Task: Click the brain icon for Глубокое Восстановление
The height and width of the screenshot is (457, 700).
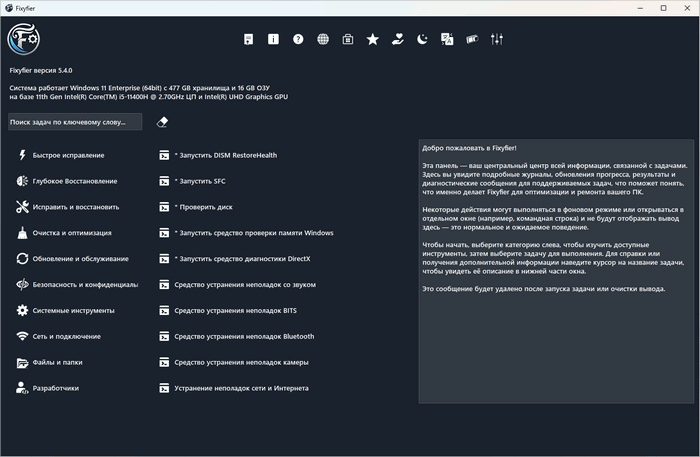Action: [x=22, y=181]
